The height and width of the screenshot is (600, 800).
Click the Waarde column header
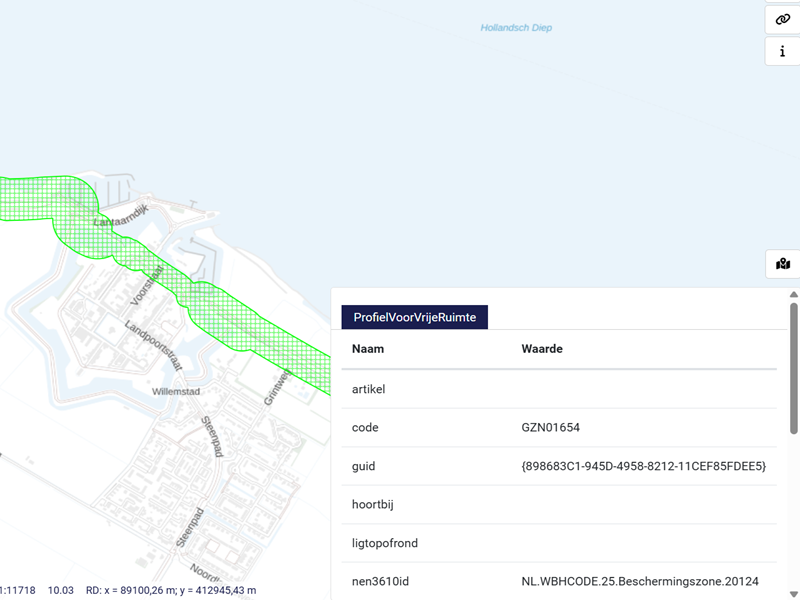[542, 349]
